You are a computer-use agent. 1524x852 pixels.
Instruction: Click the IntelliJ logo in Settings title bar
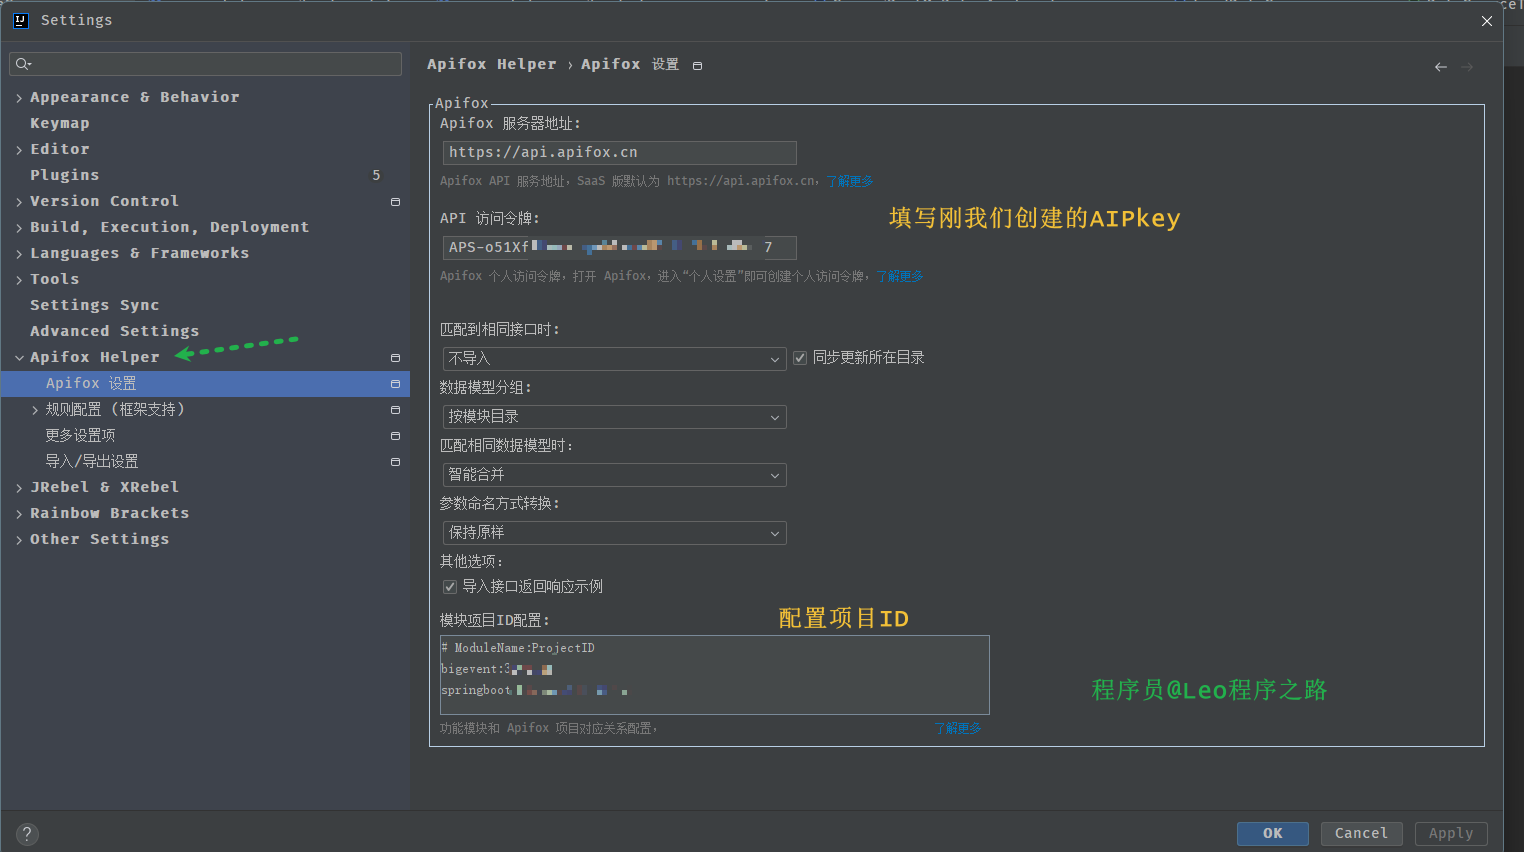[x=21, y=20]
